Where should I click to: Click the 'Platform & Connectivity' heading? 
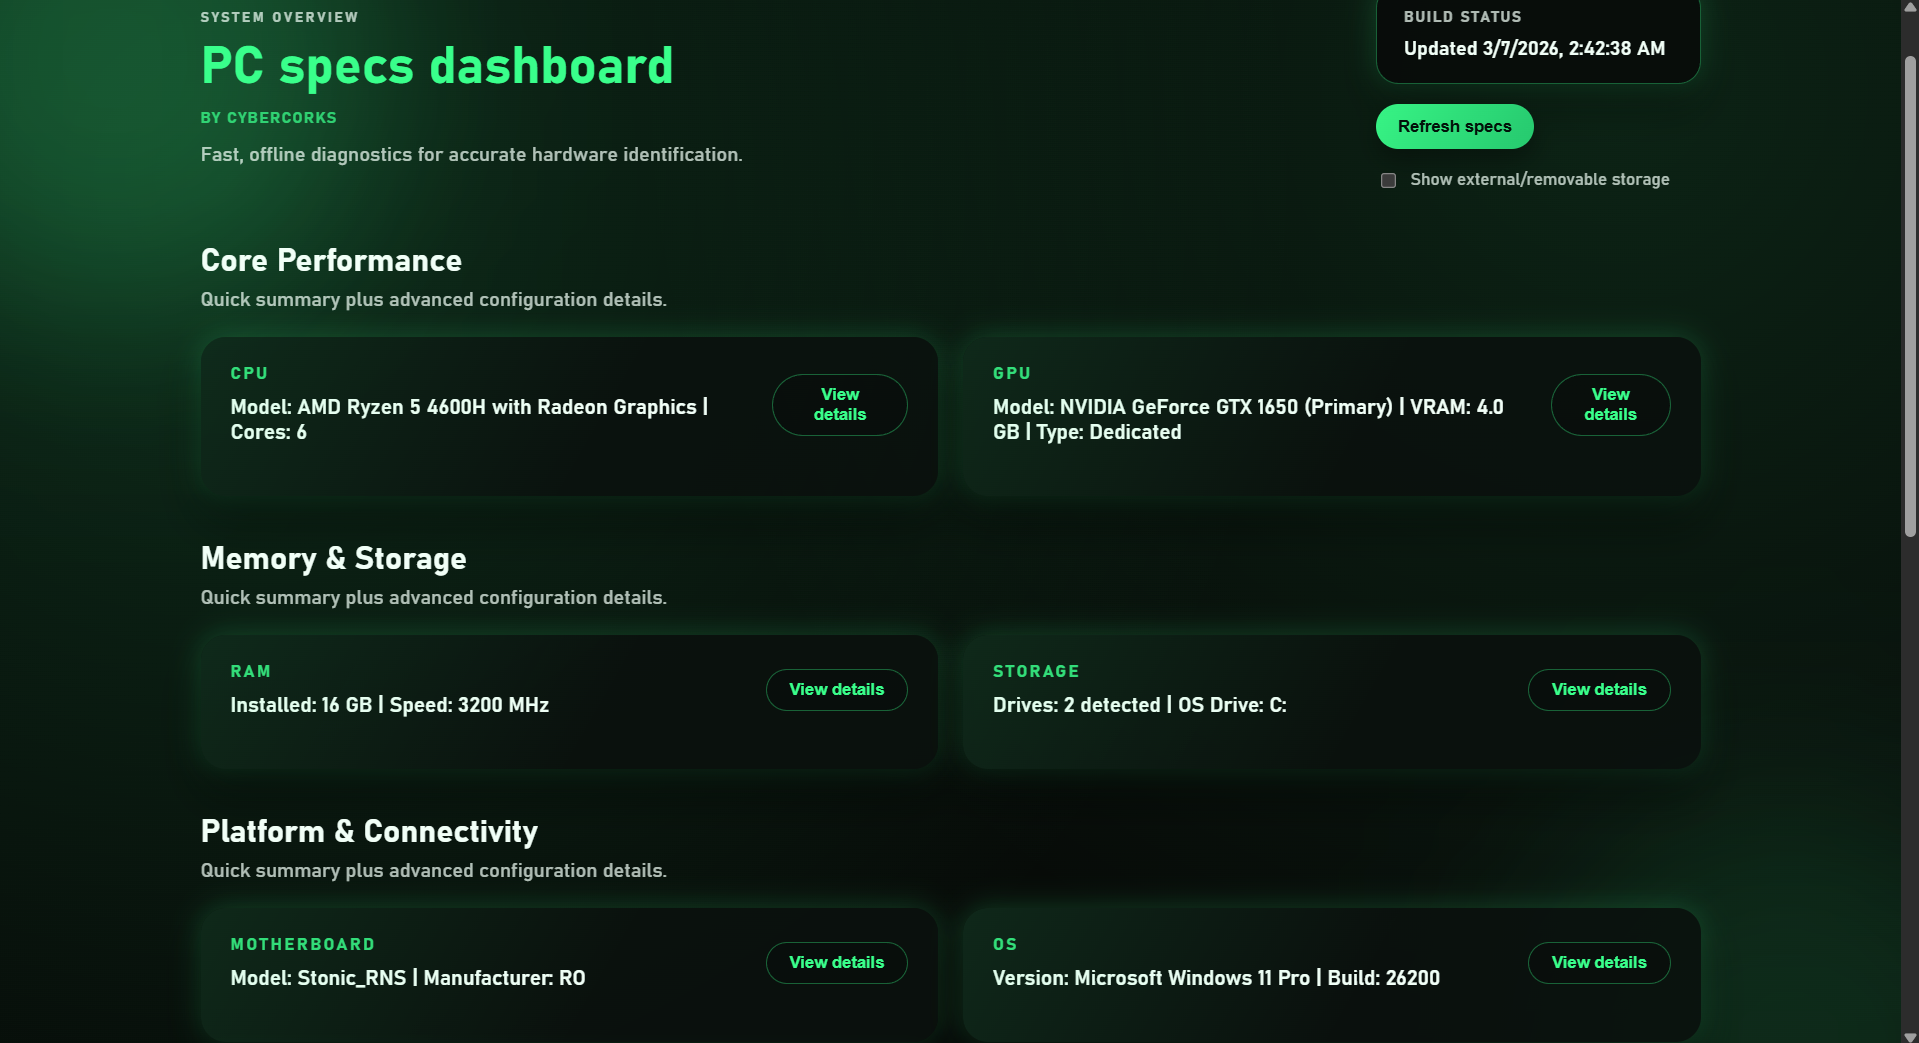point(369,832)
